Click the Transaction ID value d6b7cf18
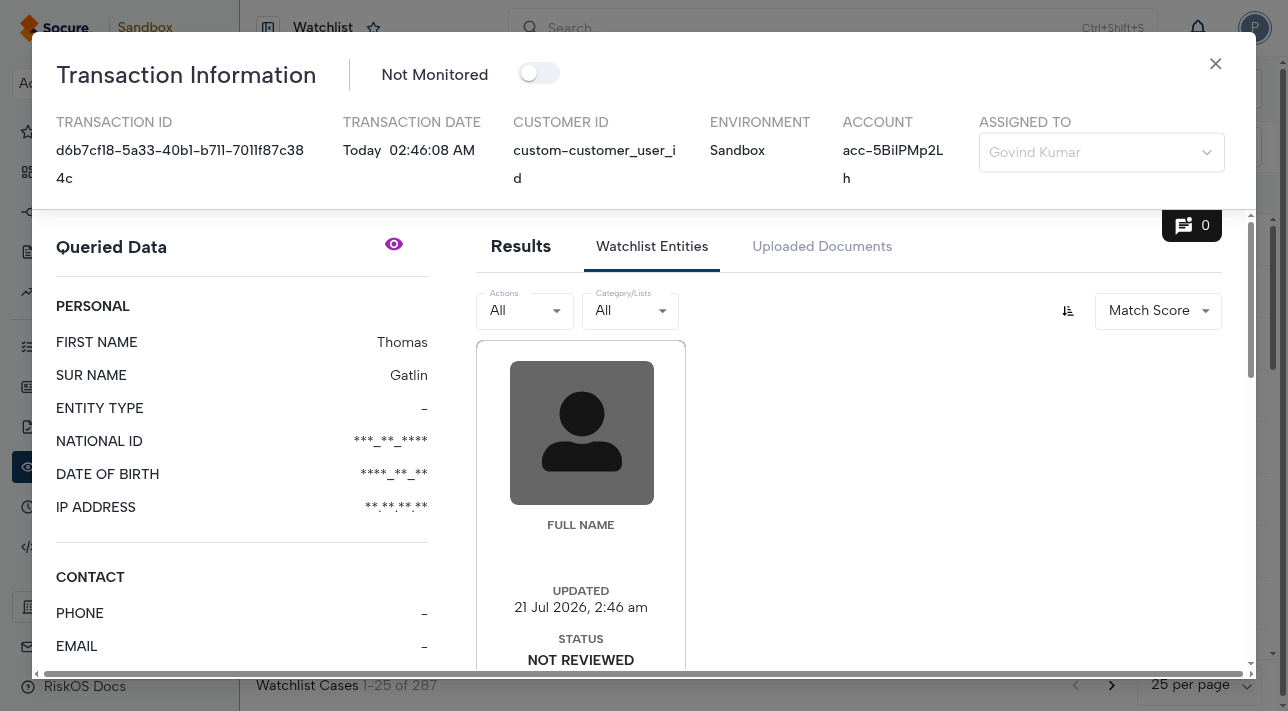 [x=180, y=164]
